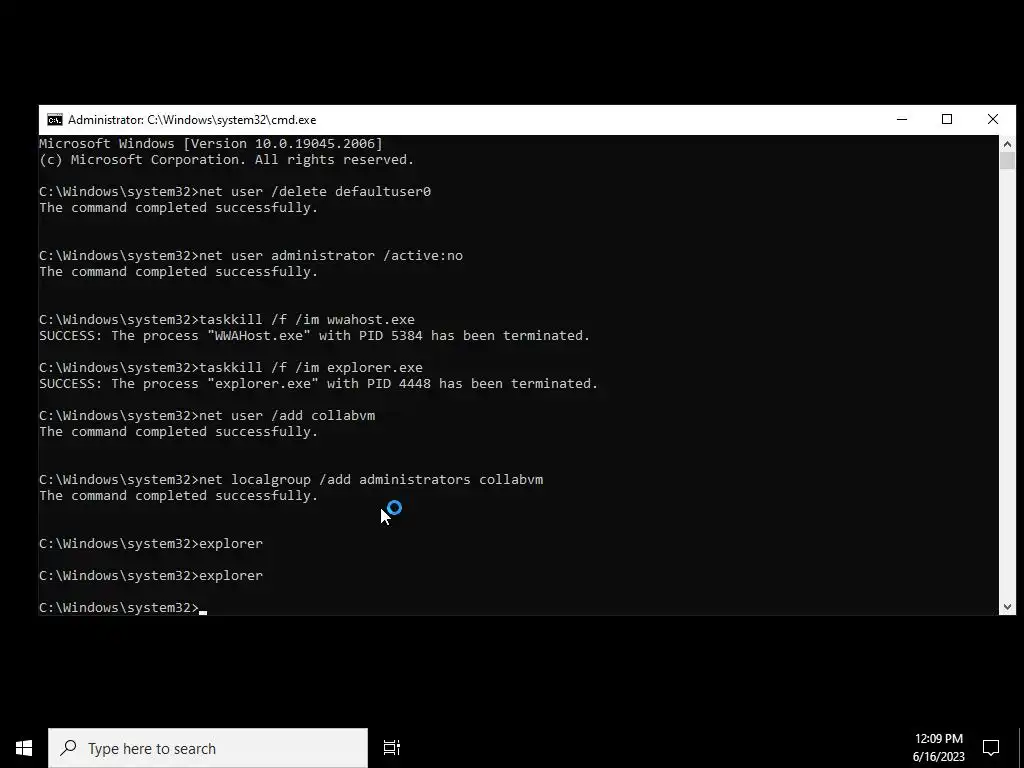The height and width of the screenshot is (768, 1024).
Task: Open the Windows Start menu
Action: tap(24, 748)
